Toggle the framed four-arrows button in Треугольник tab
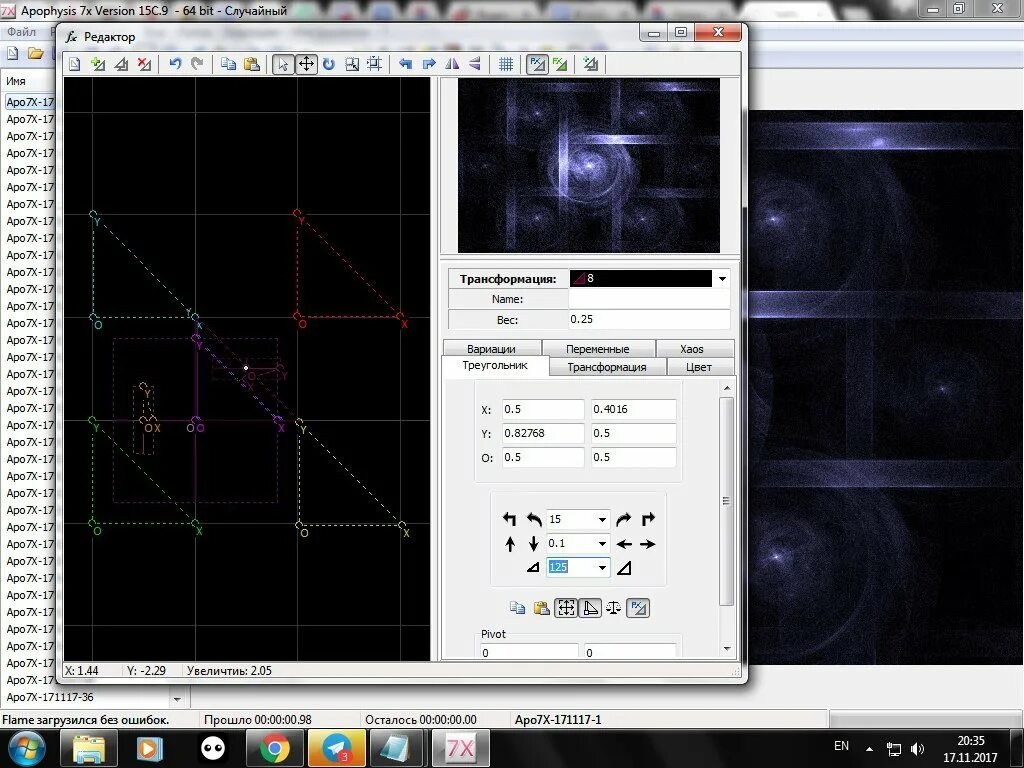This screenshot has height=768, width=1024. click(566, 608)
